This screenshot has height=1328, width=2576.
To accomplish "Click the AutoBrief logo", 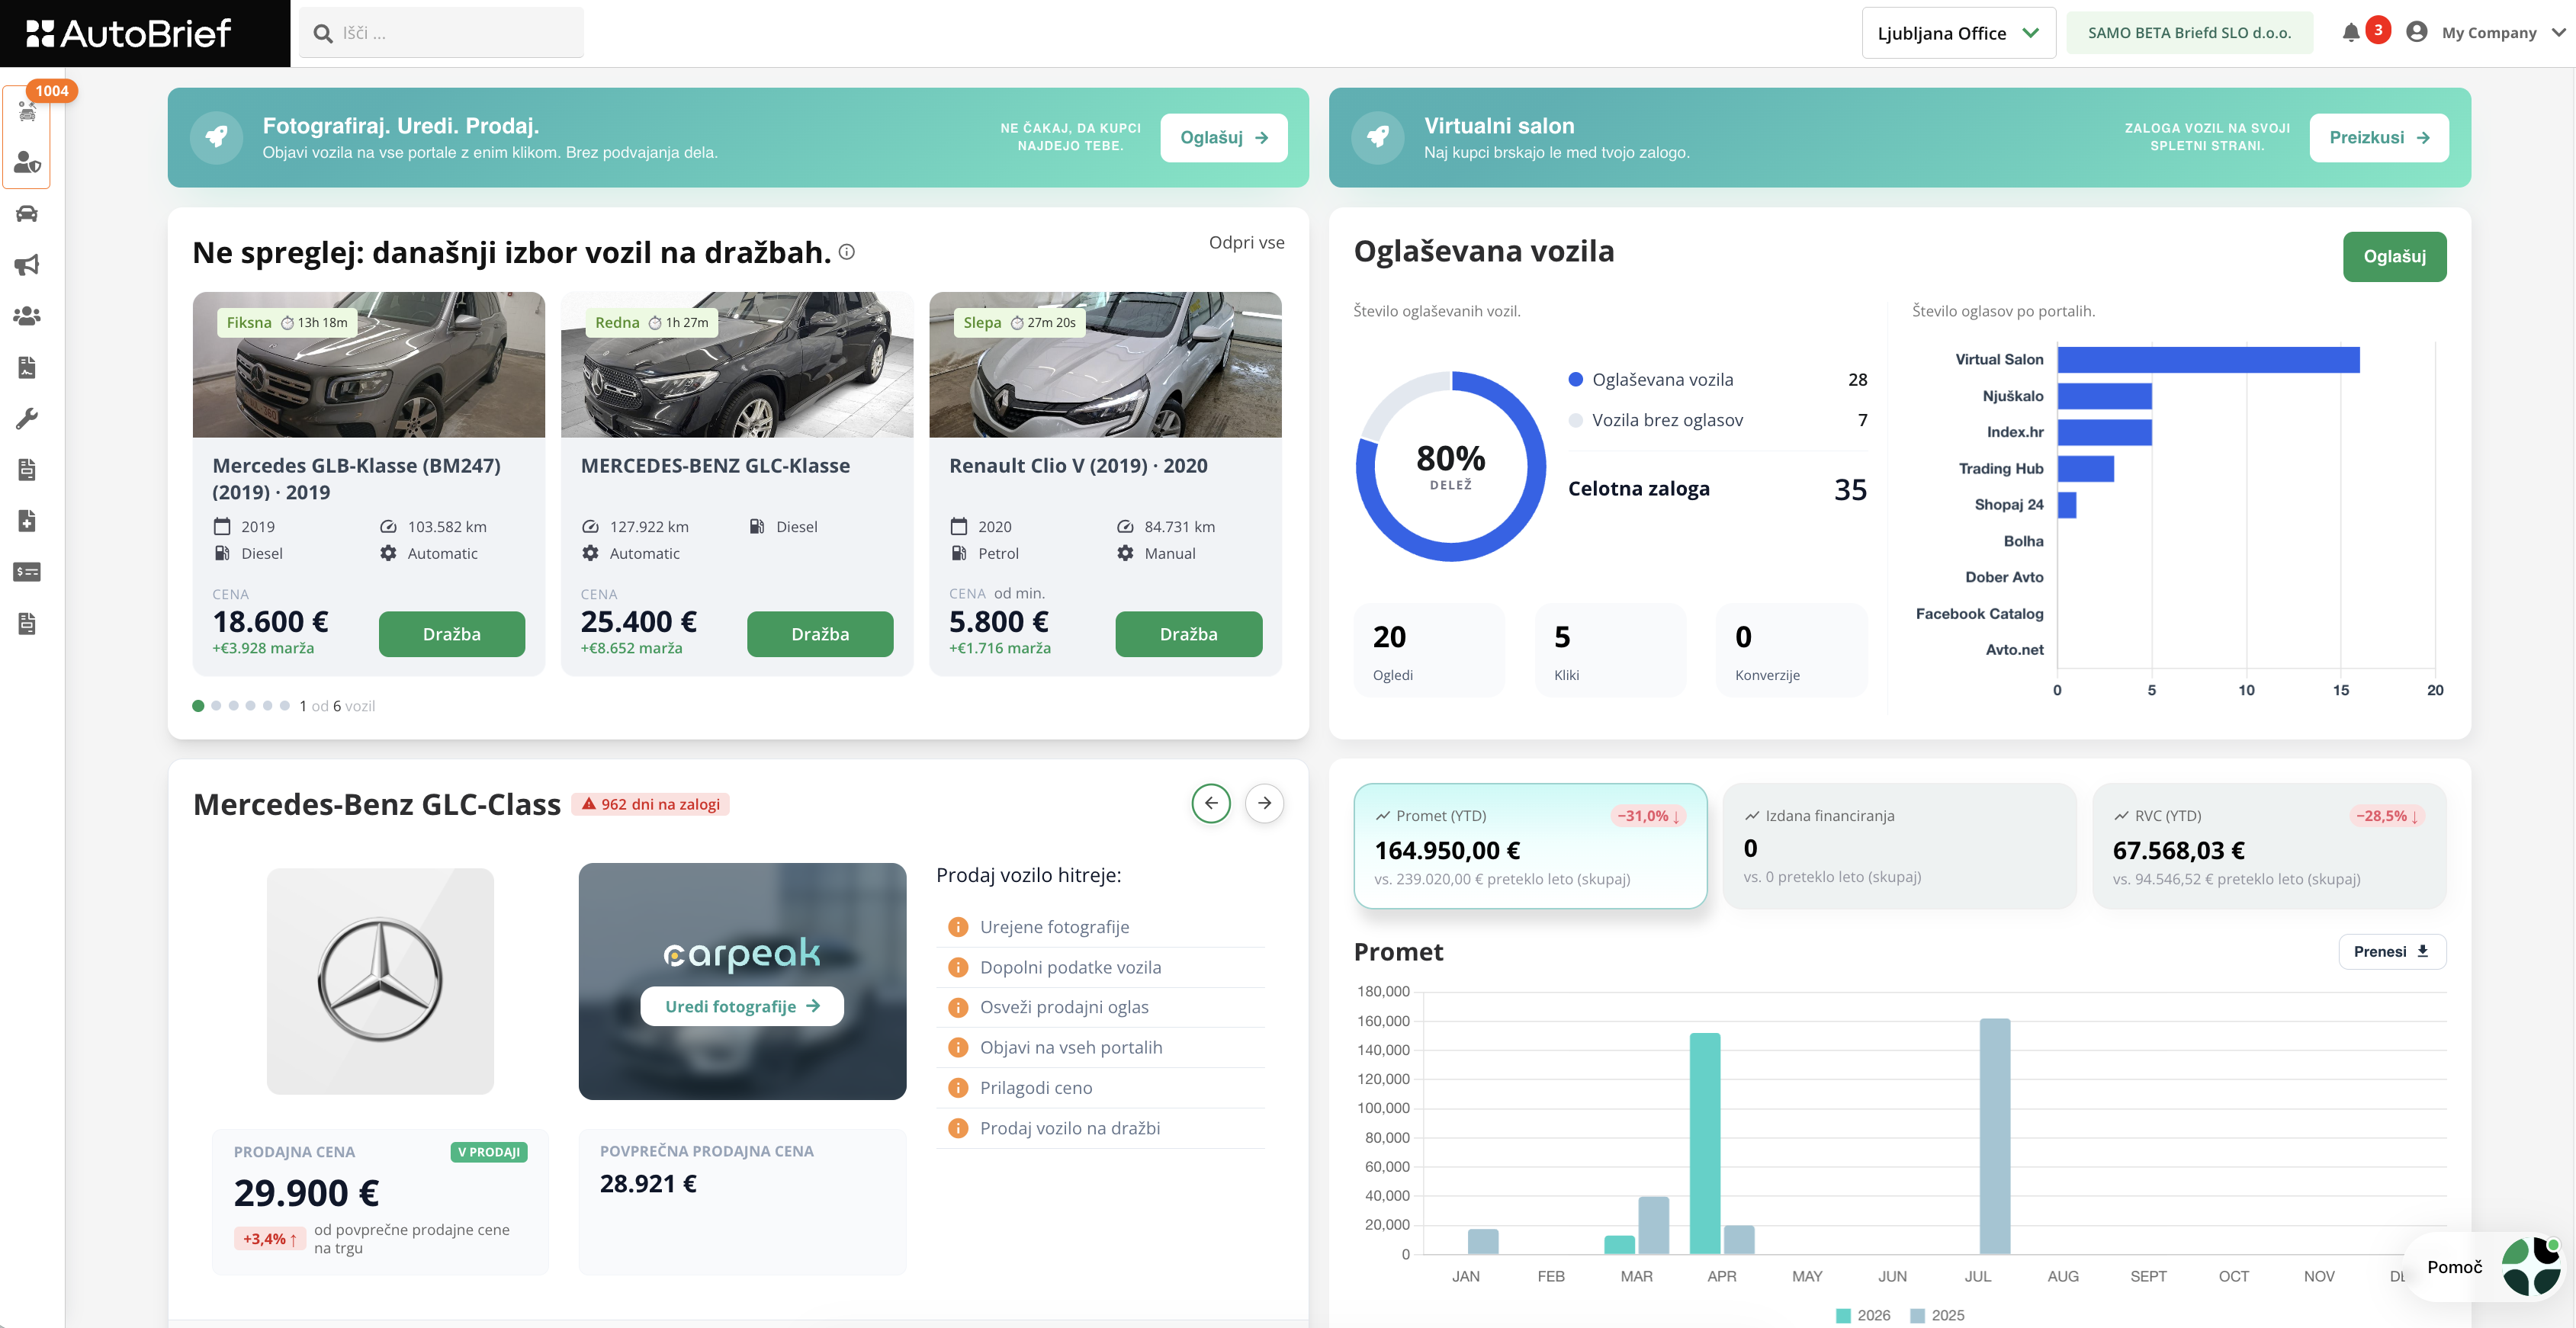I will coord(129,34).
